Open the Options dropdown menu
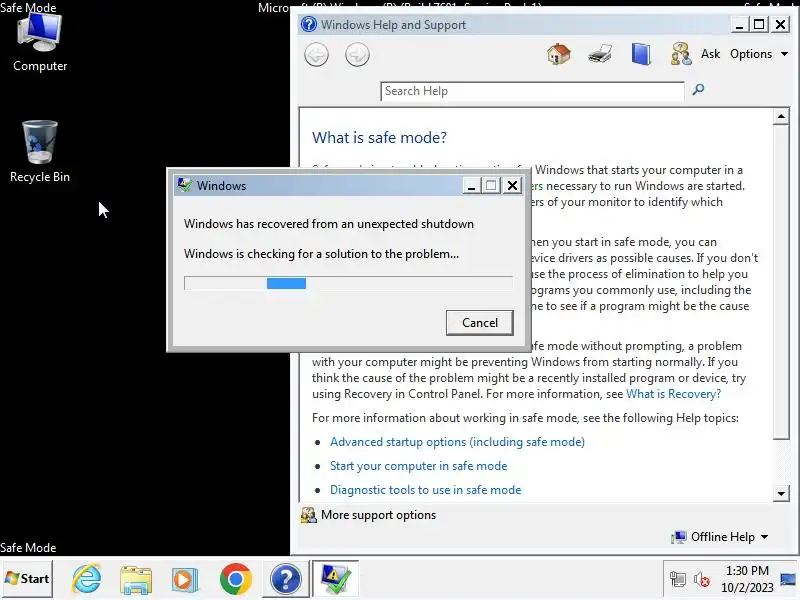Viewport: 800px width, 600px height. click(759, 54)
